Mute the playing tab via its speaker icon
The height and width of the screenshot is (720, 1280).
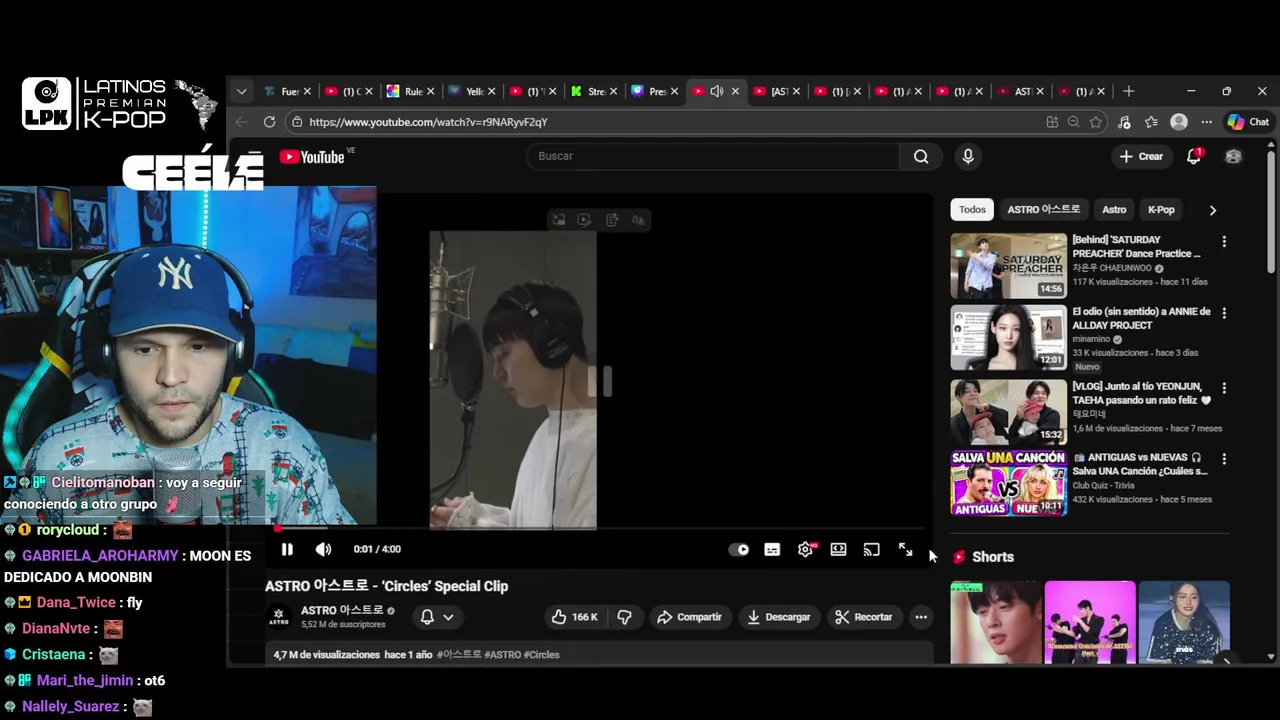(x=717, y=91)
